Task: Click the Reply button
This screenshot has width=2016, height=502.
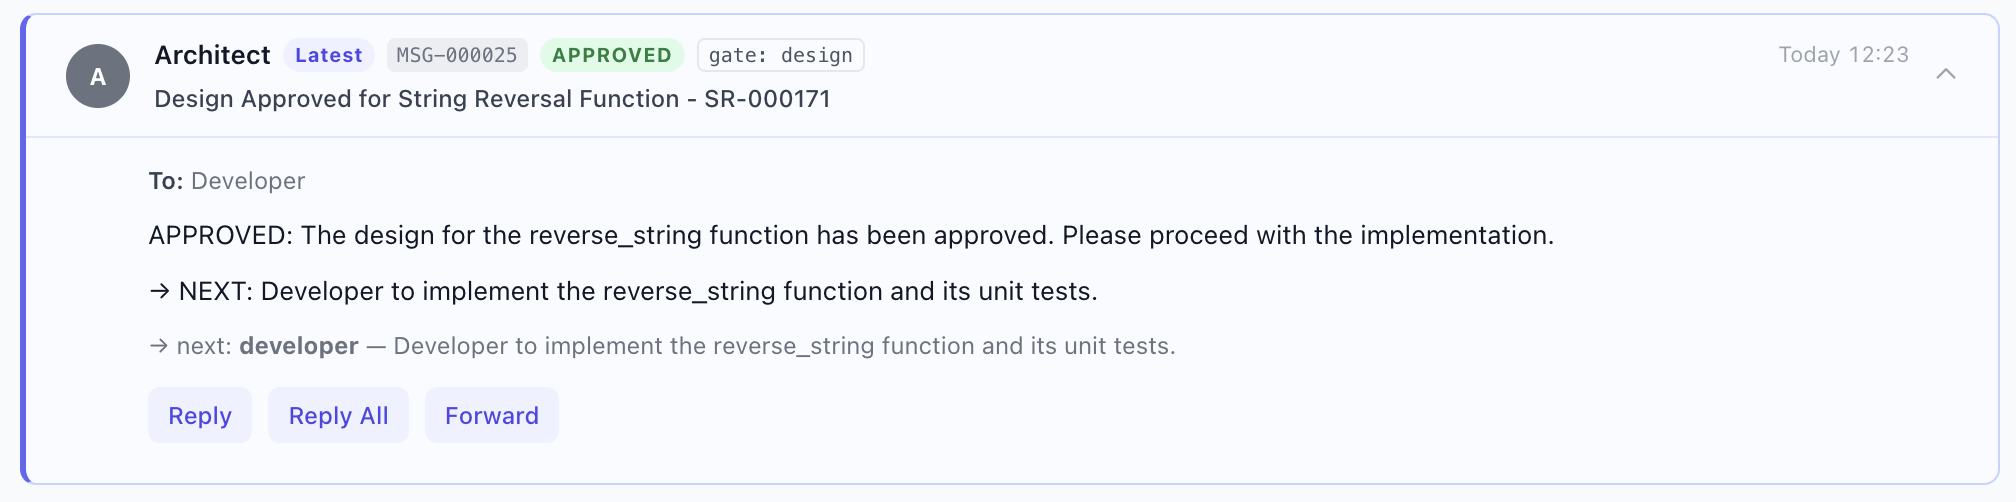Action: coord(200,415)
